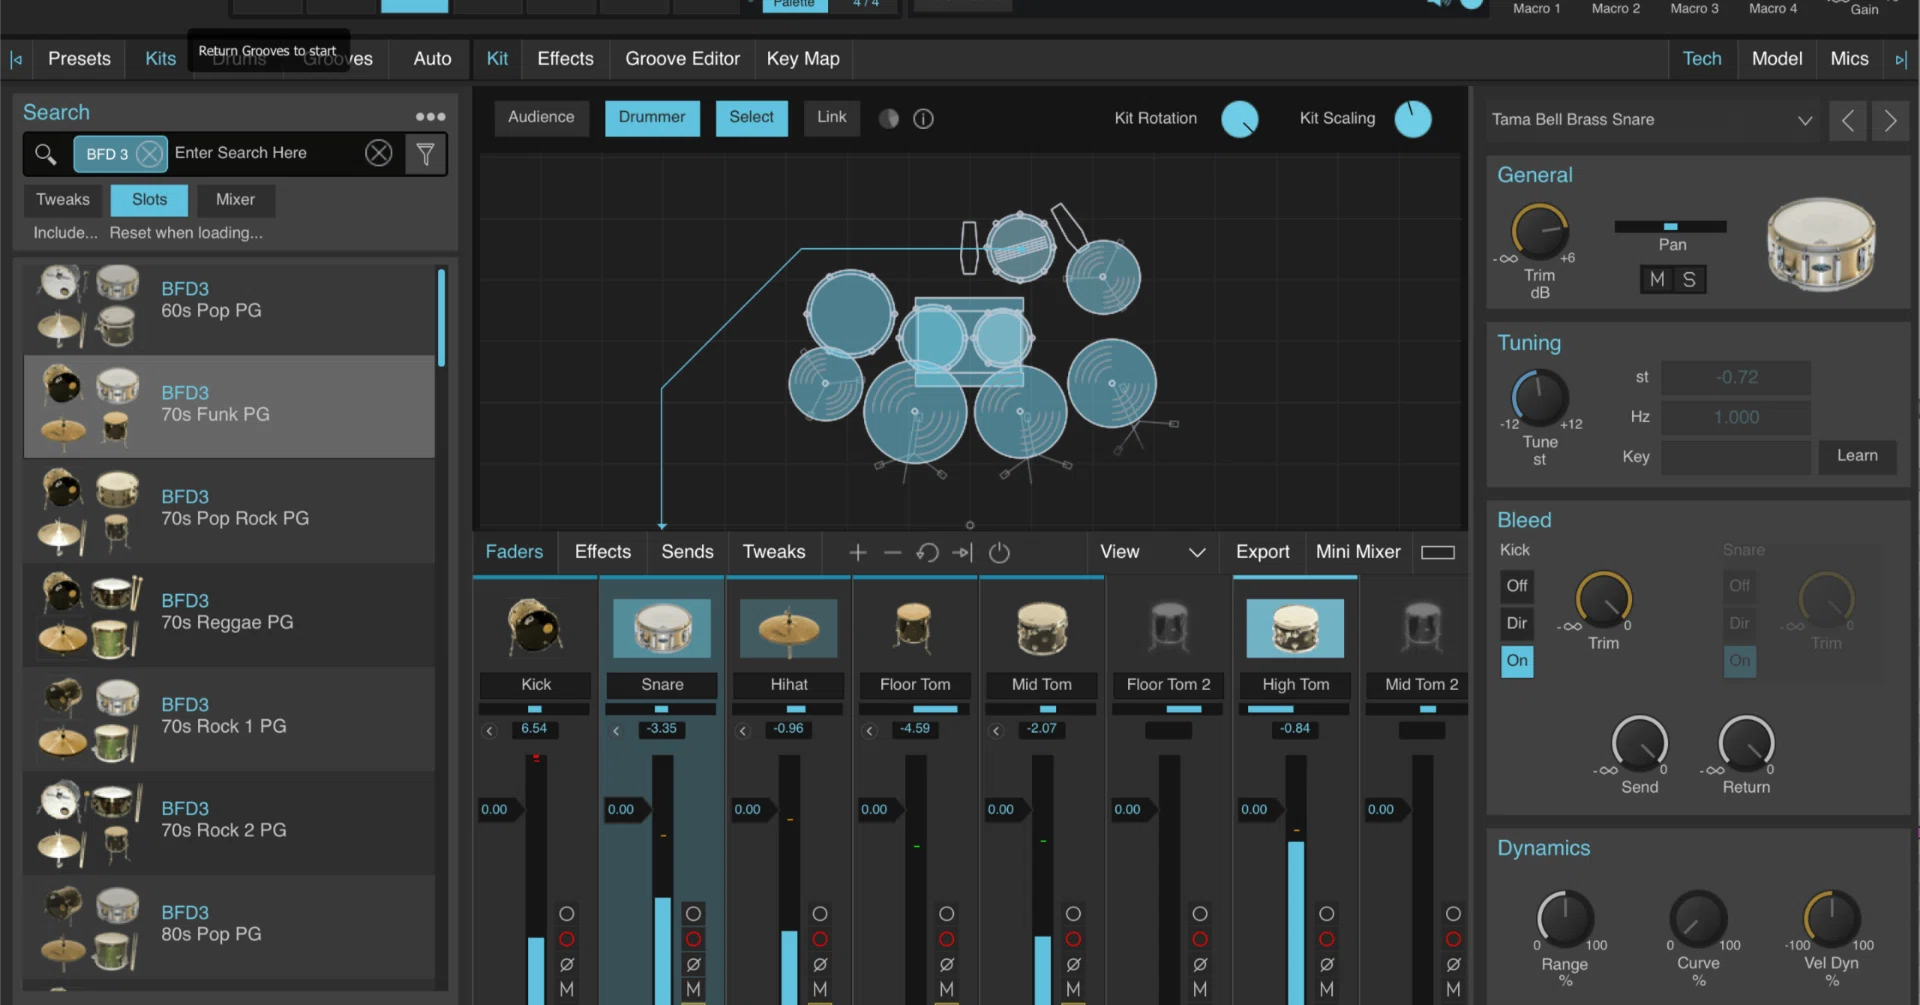The height and width of the screenshot is (1005, 1920).
Task: Open the Key Map tab
Action: [x=803, y=59]
